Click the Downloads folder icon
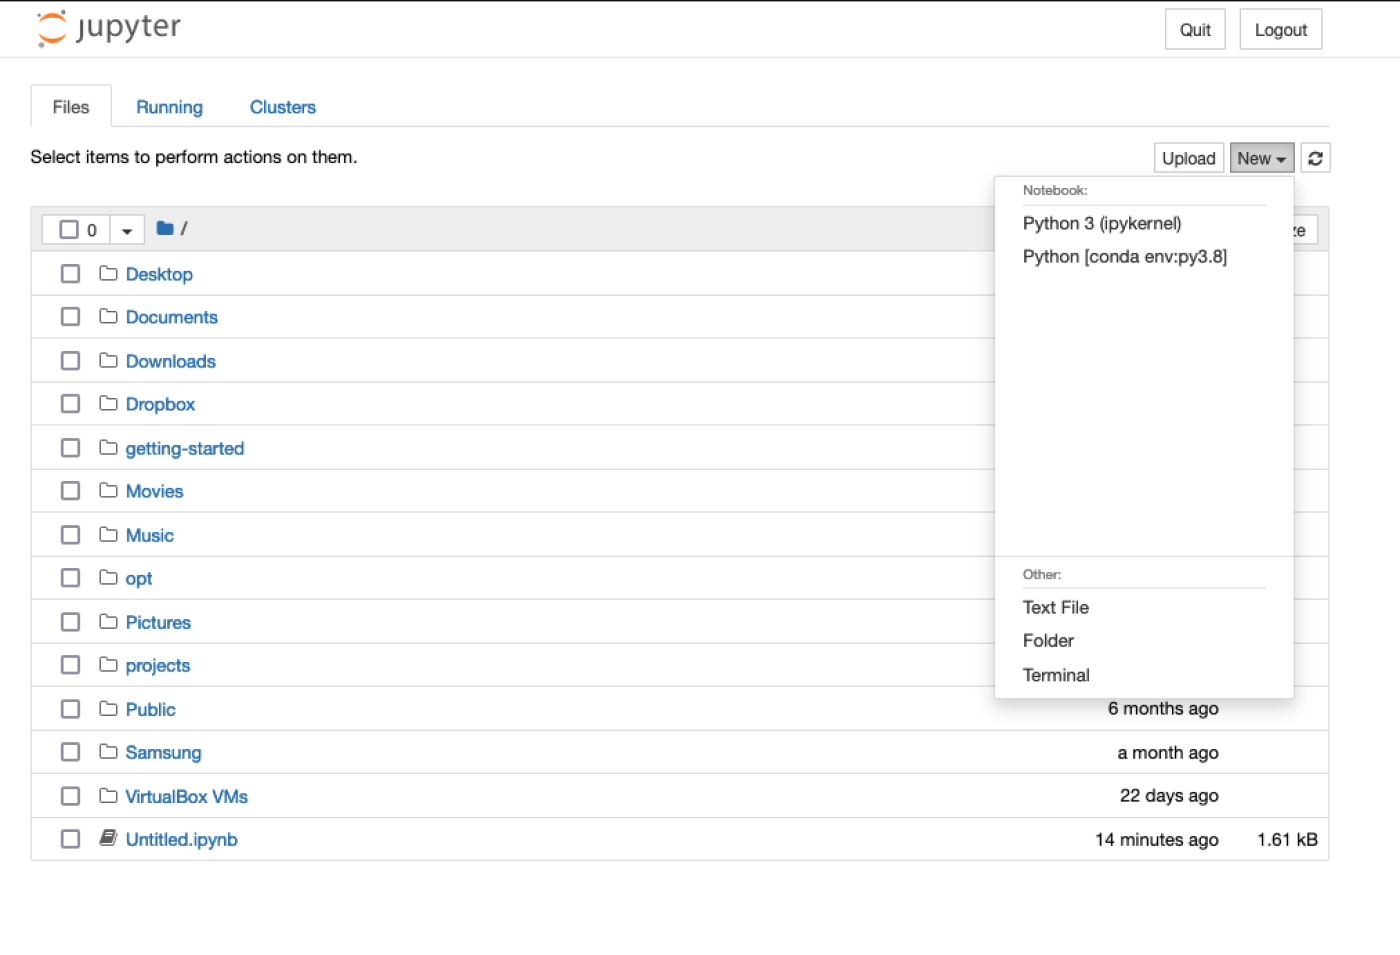The image size is (1400, 955). click(x=108, y=360)
